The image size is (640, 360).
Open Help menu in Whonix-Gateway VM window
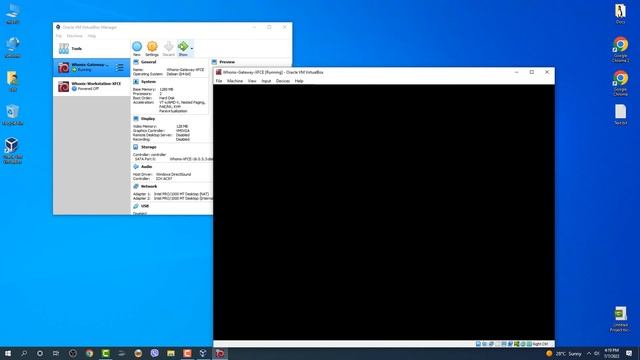(x=299, y=81)
